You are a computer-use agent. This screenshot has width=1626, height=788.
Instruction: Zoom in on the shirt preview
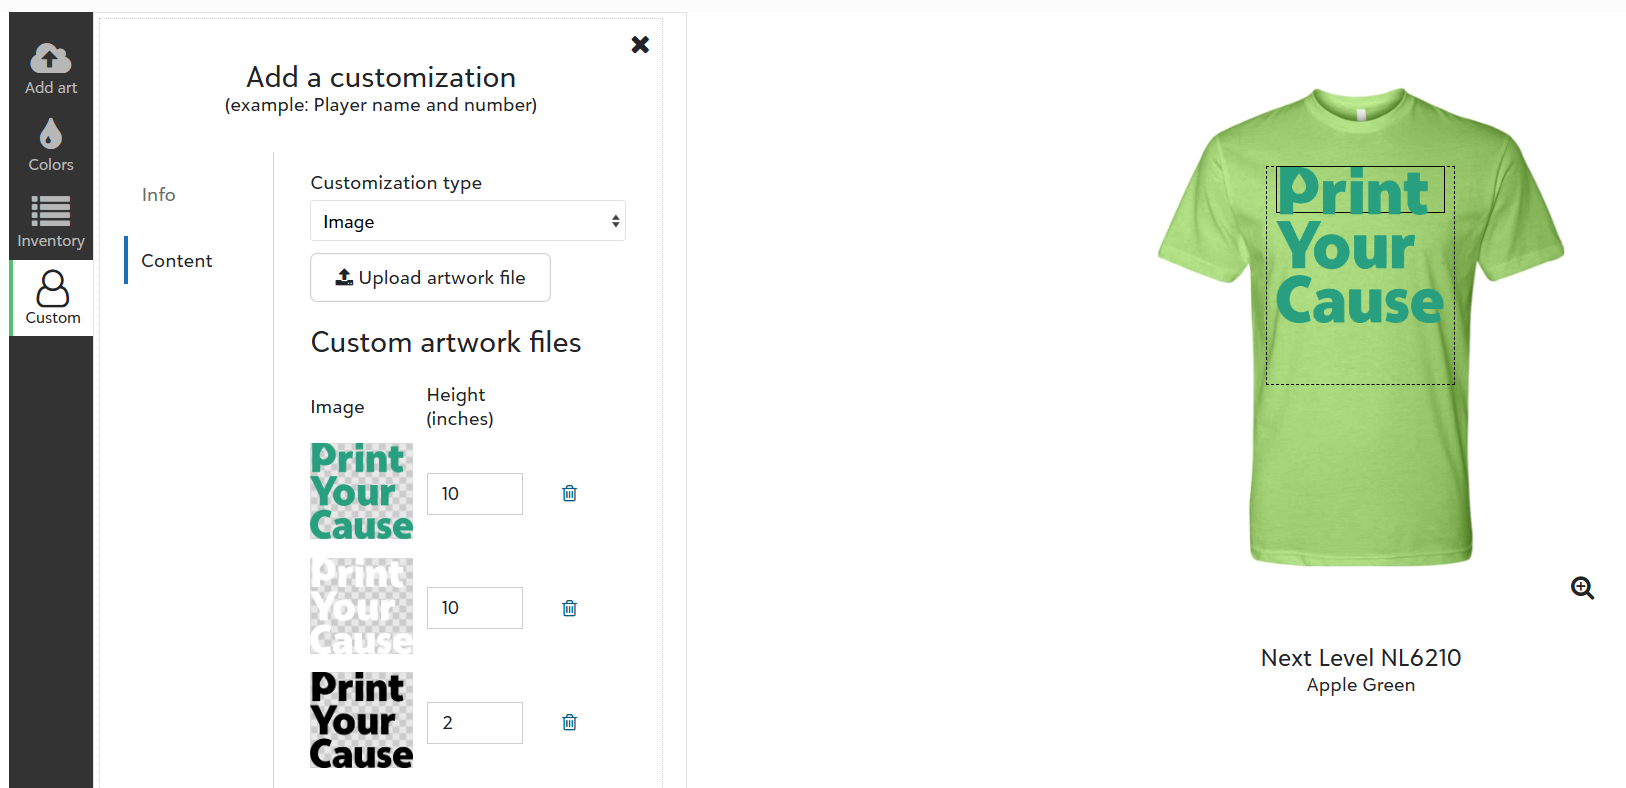[1582, 588]
